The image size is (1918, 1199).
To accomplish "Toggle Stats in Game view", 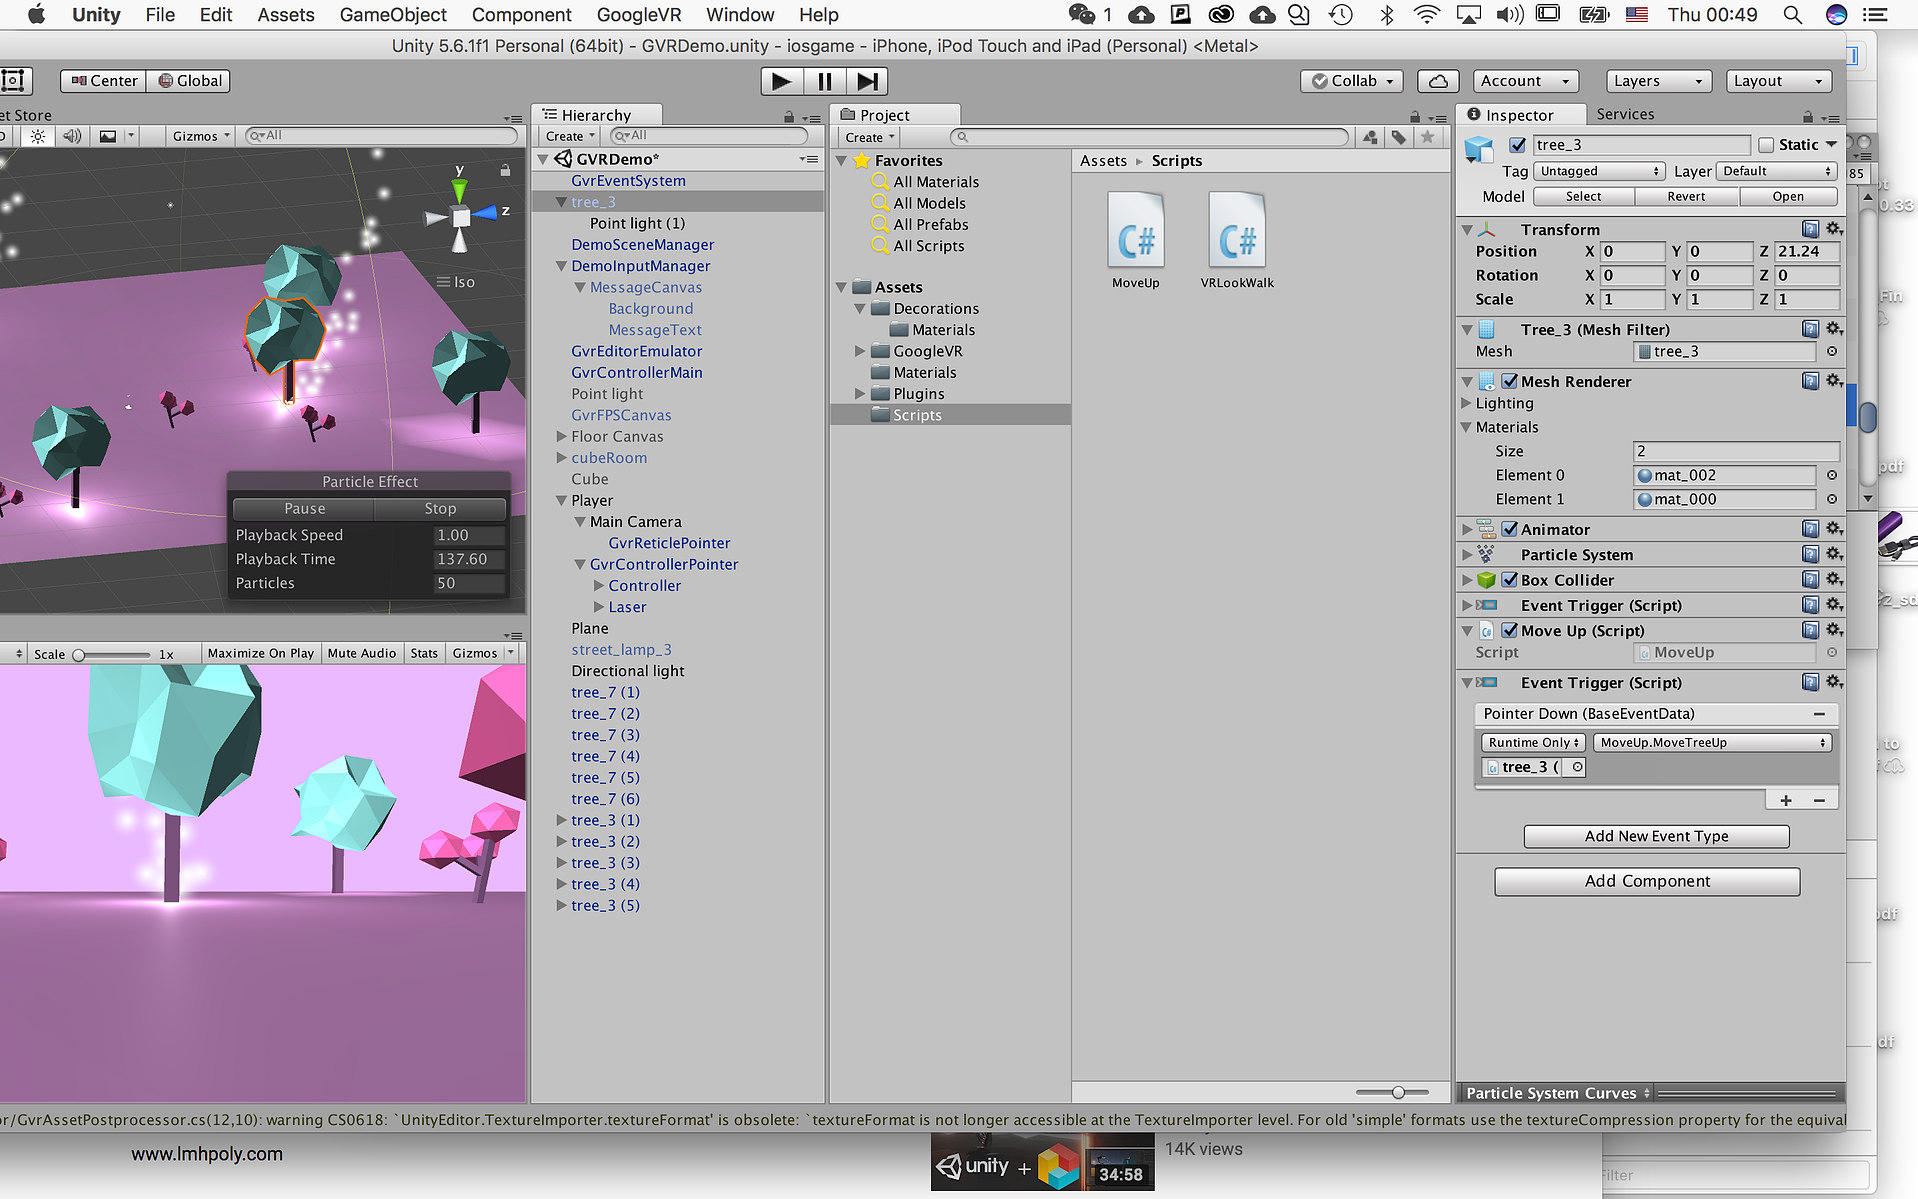I will click(x=424, y=653).
